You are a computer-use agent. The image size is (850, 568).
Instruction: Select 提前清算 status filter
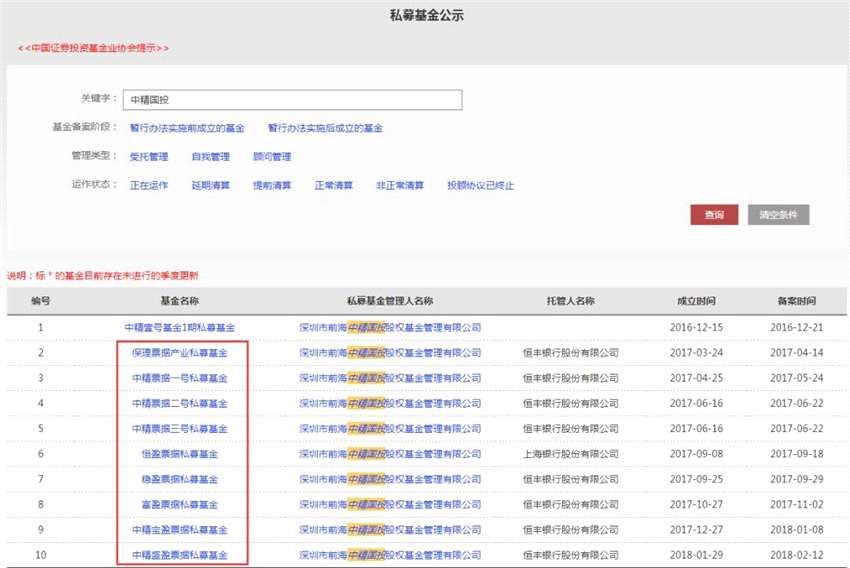pyautogui.click(x=272, y=186)
